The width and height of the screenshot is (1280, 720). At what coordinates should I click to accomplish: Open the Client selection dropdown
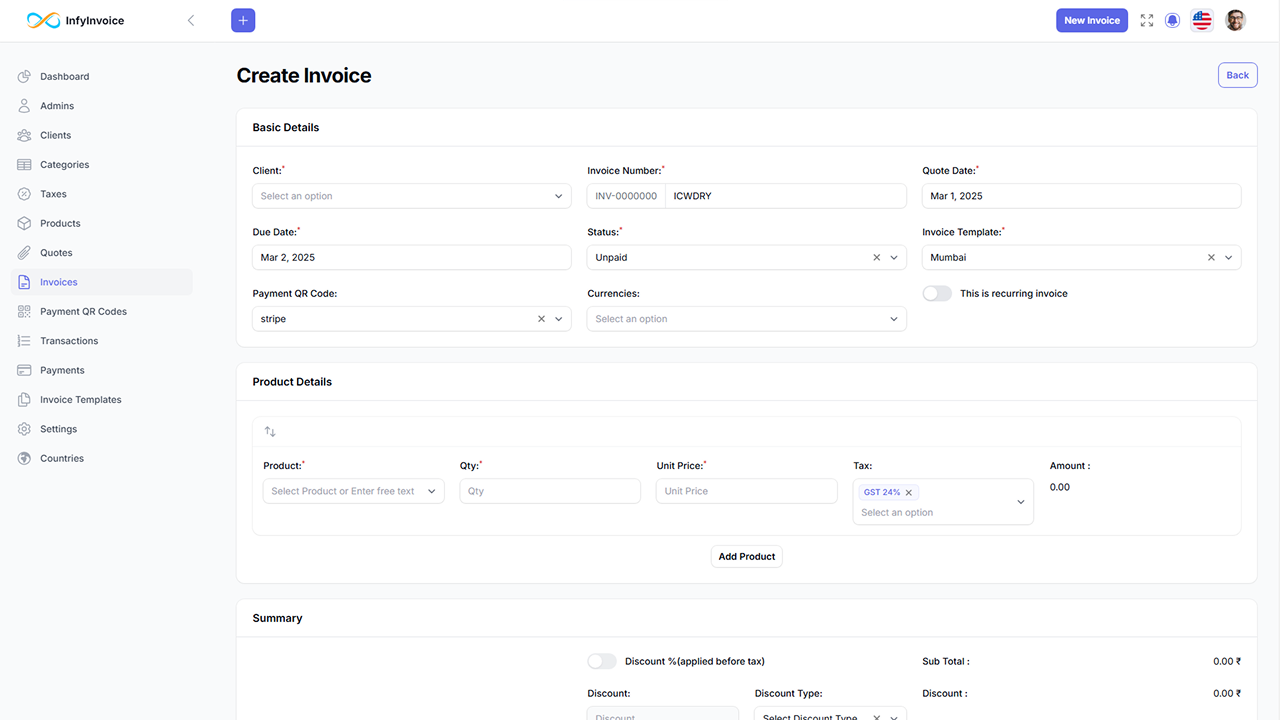(411, 195)
